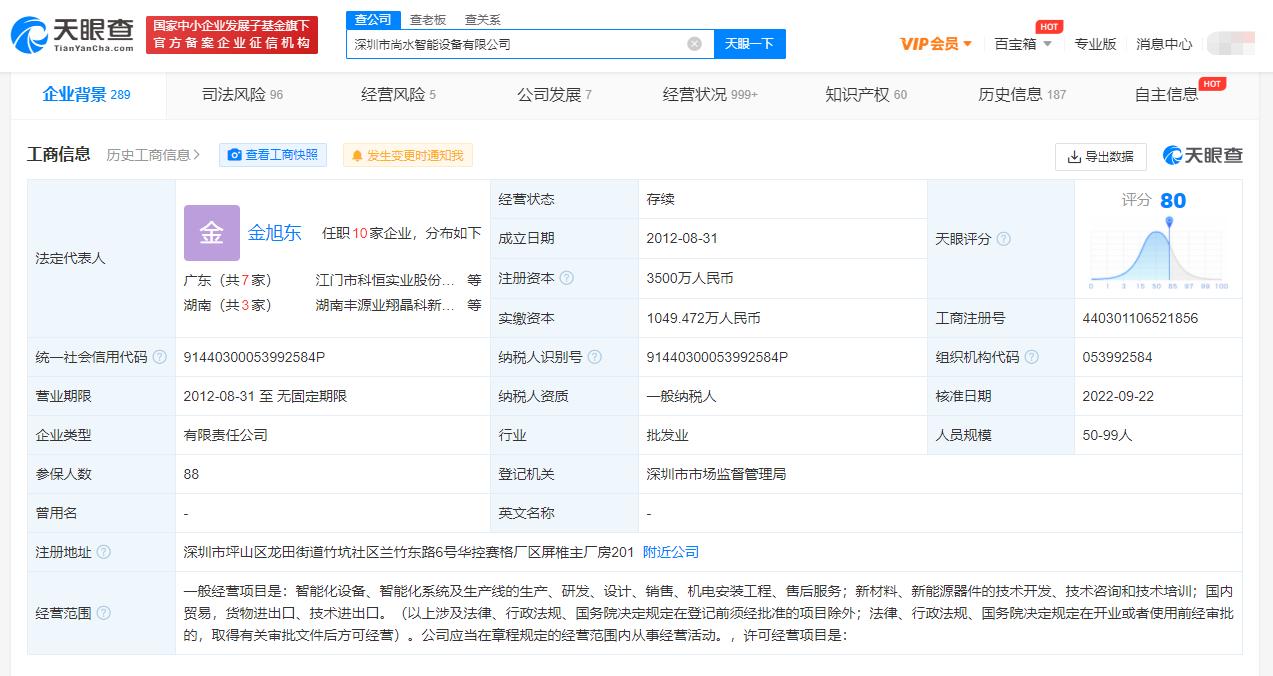
Task: Select the 参保人数 value 88
Action: point(192,474)
